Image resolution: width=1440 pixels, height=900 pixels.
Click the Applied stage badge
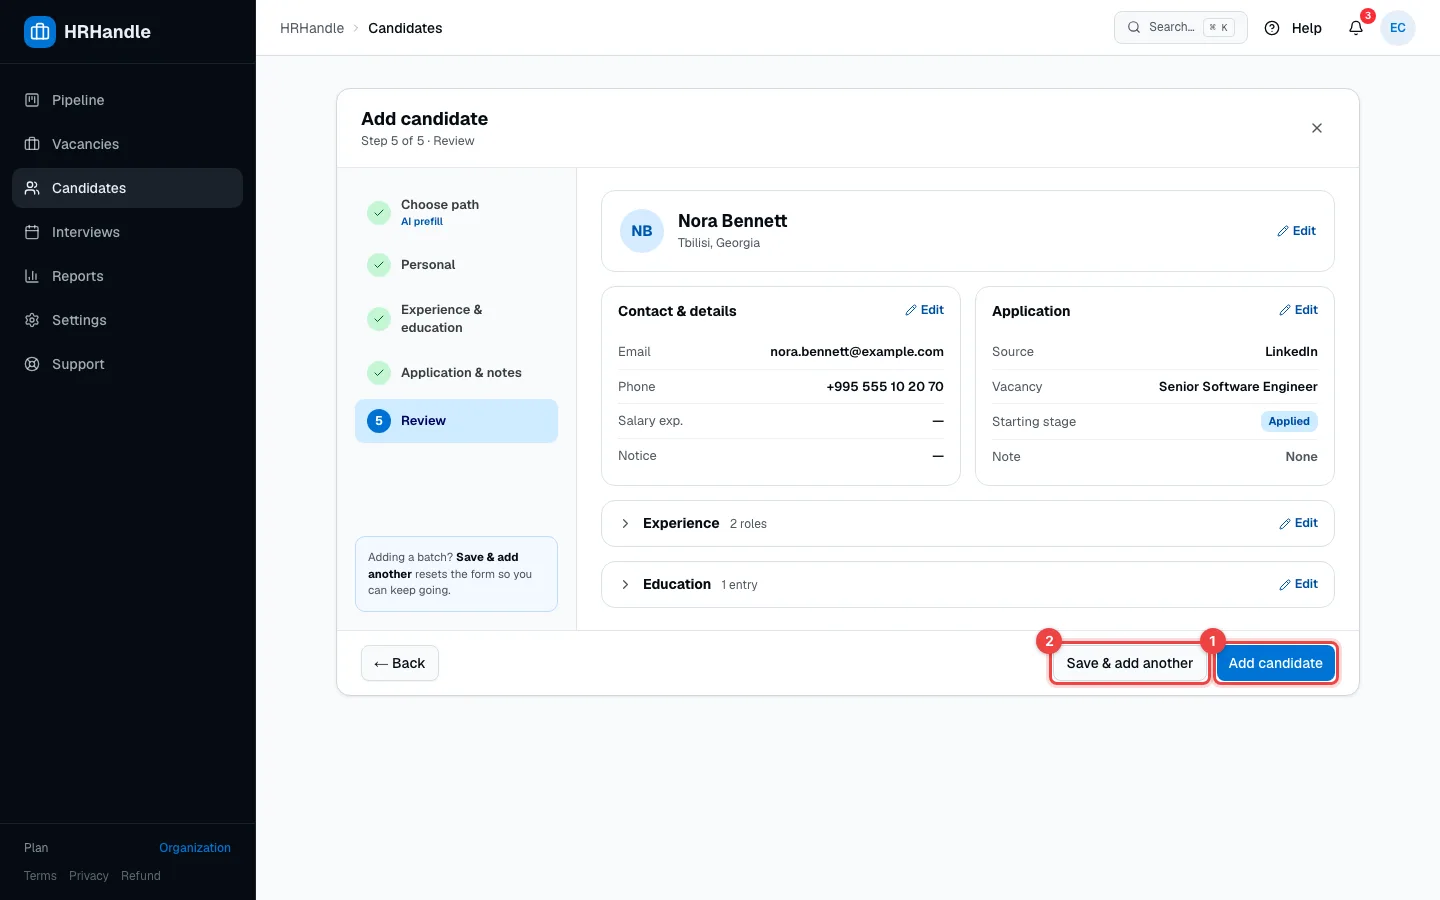click(1289, 422)
